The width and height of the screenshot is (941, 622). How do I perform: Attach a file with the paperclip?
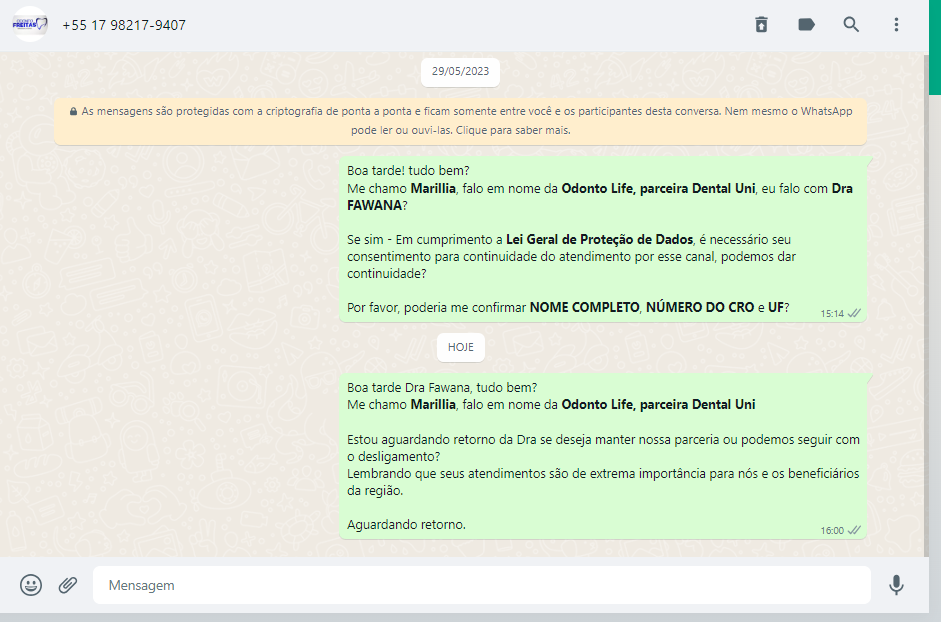(68, 585)
